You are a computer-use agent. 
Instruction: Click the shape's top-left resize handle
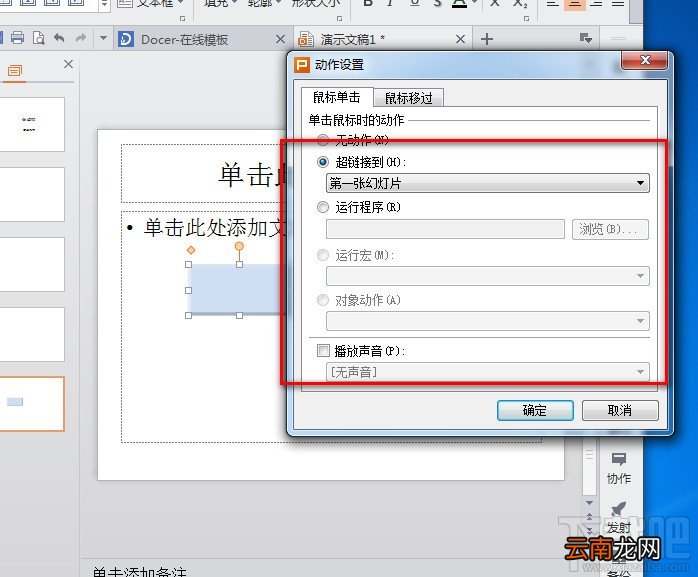(x=188, y=264)
